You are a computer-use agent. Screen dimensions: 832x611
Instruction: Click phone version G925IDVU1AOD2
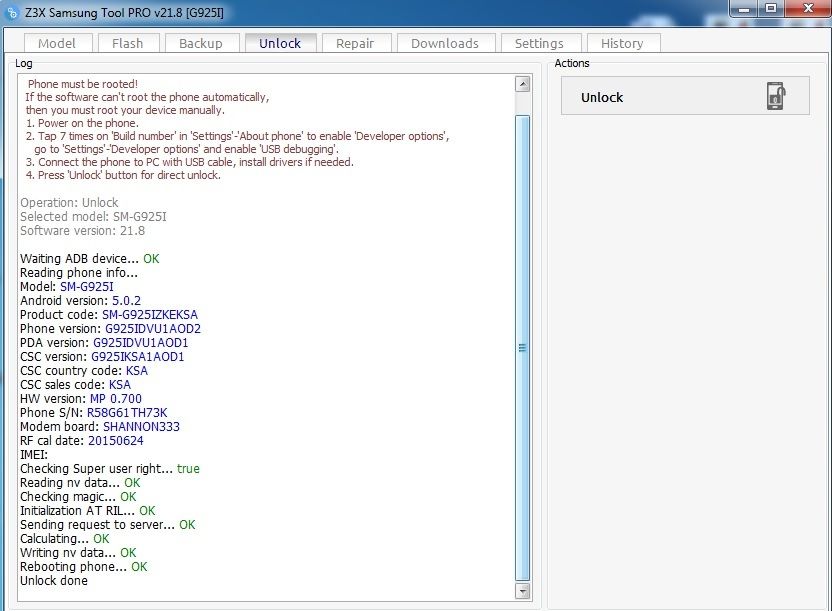click(153, 329)
